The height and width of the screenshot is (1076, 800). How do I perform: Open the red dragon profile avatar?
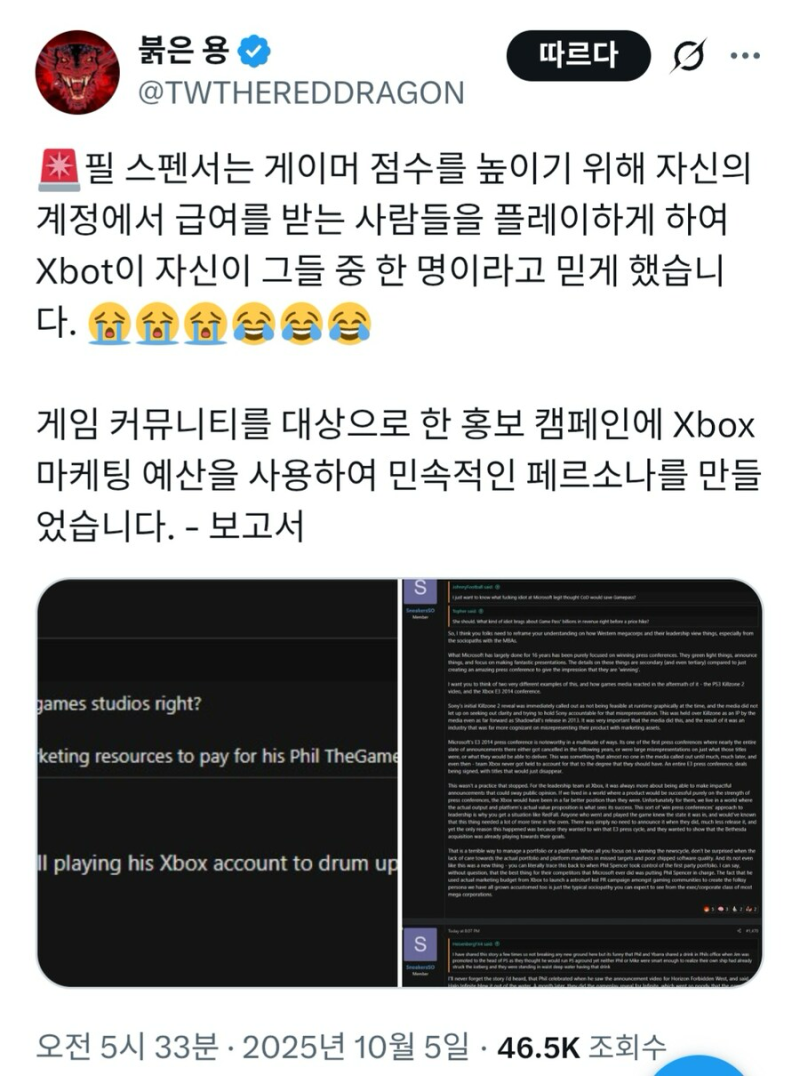coord(77,72)
